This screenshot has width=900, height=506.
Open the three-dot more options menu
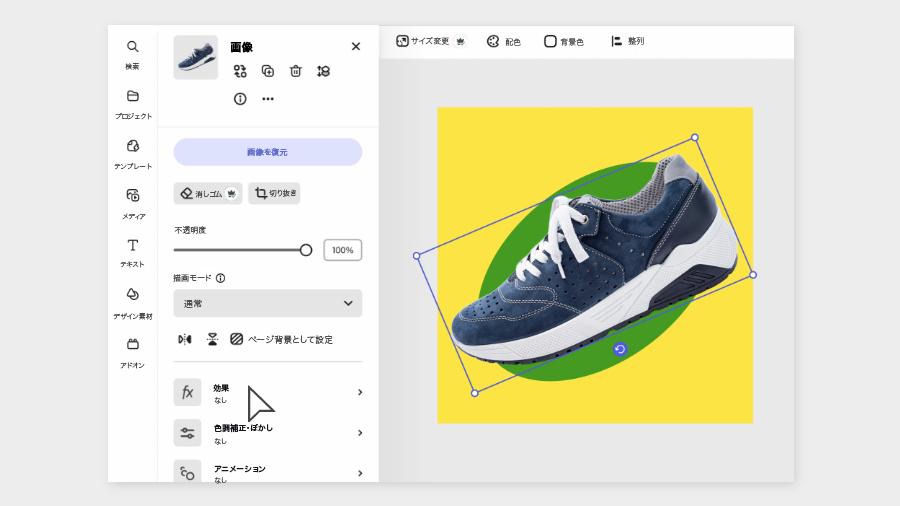point(268,99)
